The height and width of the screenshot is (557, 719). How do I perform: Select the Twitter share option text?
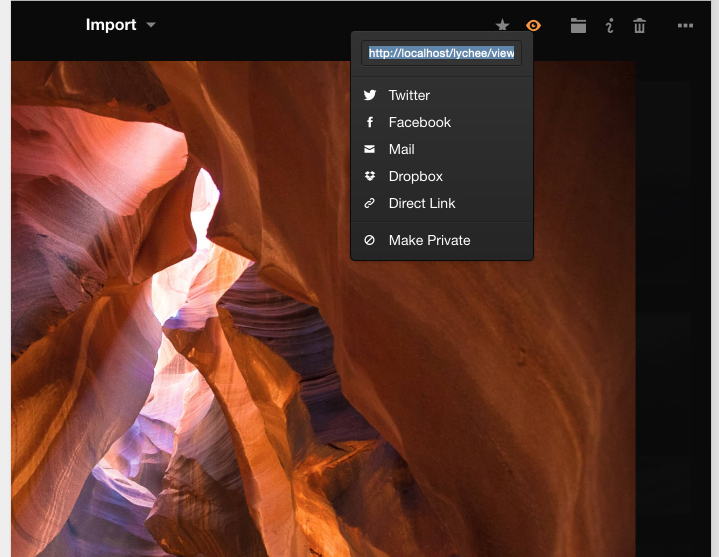pos(409,95)
